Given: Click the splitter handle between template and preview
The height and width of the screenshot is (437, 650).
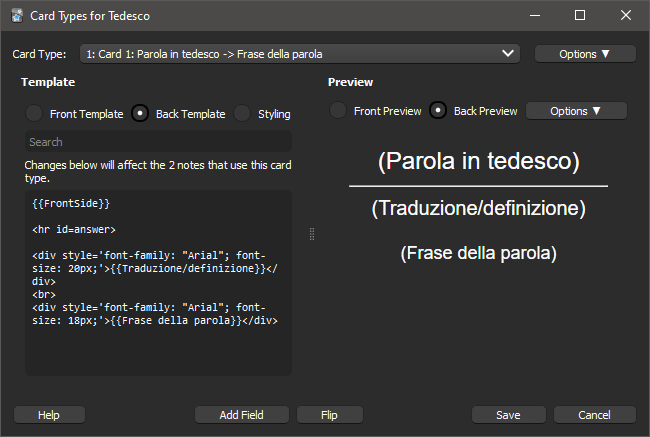Looking at the screenshot, I should click(312, 234).
